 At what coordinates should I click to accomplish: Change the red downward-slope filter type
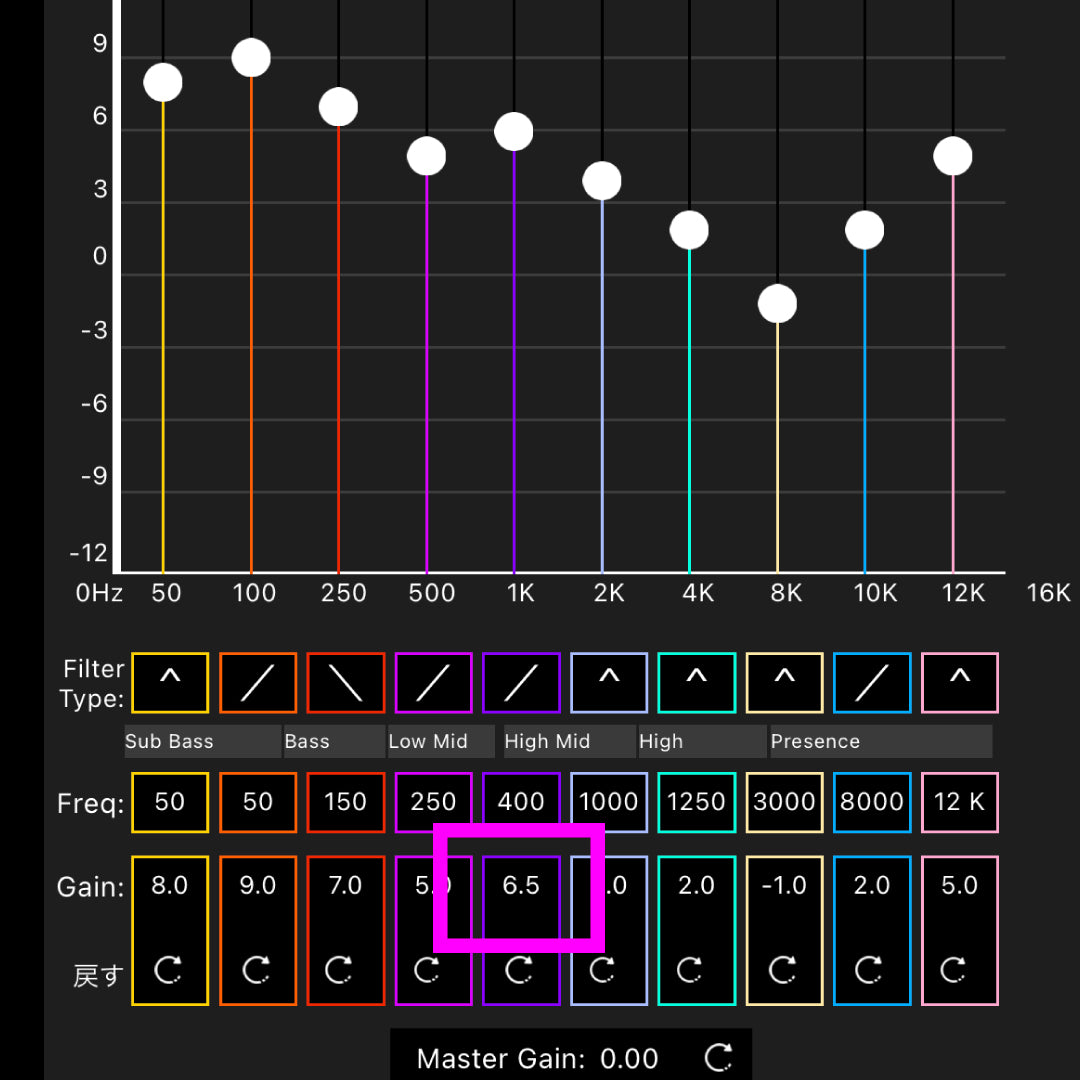pos(346,683)
